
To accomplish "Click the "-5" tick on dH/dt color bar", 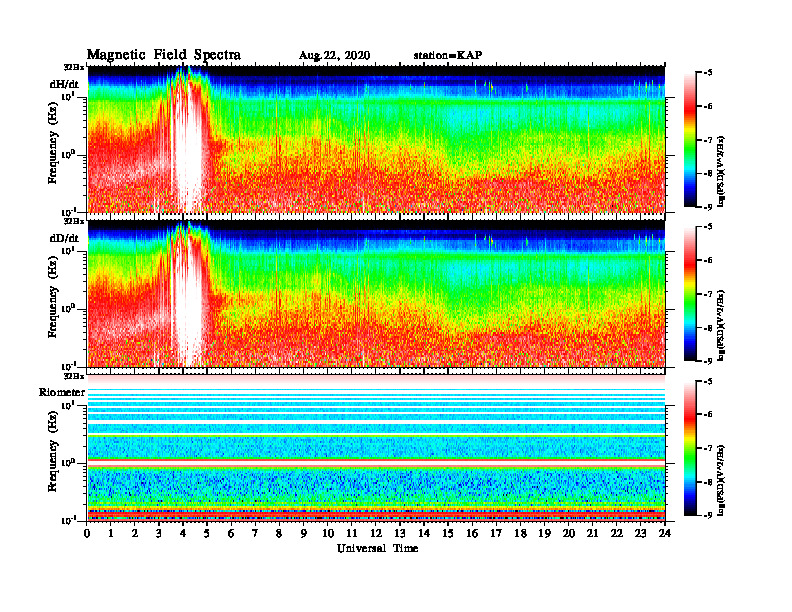I will [x=708, y=73].
